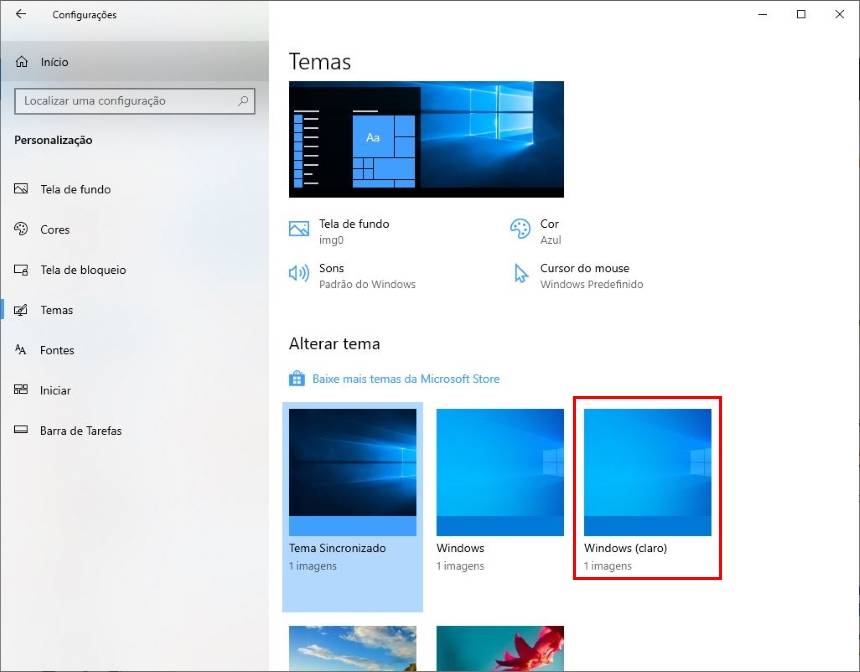
Task: Click the current theme preview image
Action: pos(426,139)
